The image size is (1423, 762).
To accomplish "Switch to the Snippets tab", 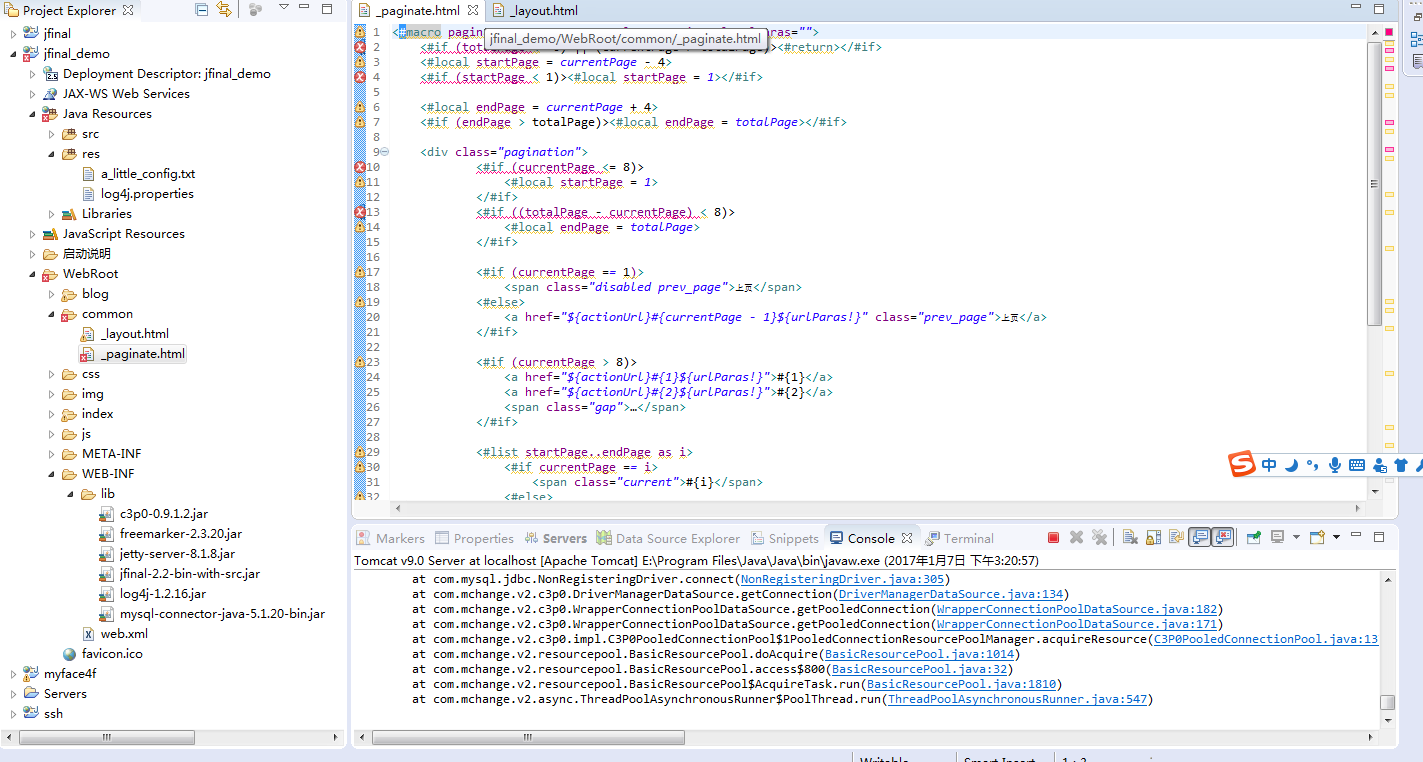I will (x=784, y=538).
